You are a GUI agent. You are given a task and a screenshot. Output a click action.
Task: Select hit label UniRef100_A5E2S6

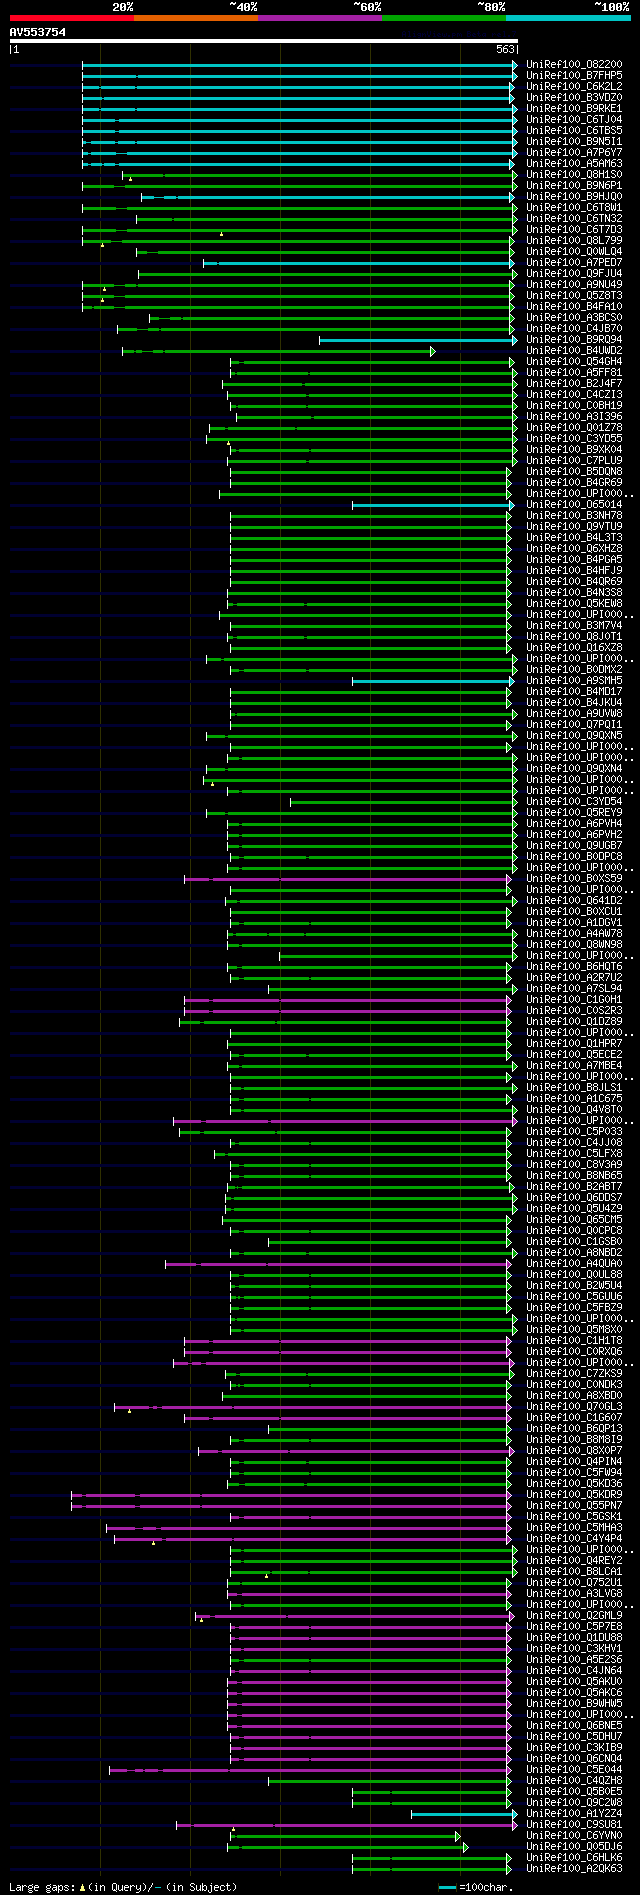pyautogui.click(x=575, y=1660)
